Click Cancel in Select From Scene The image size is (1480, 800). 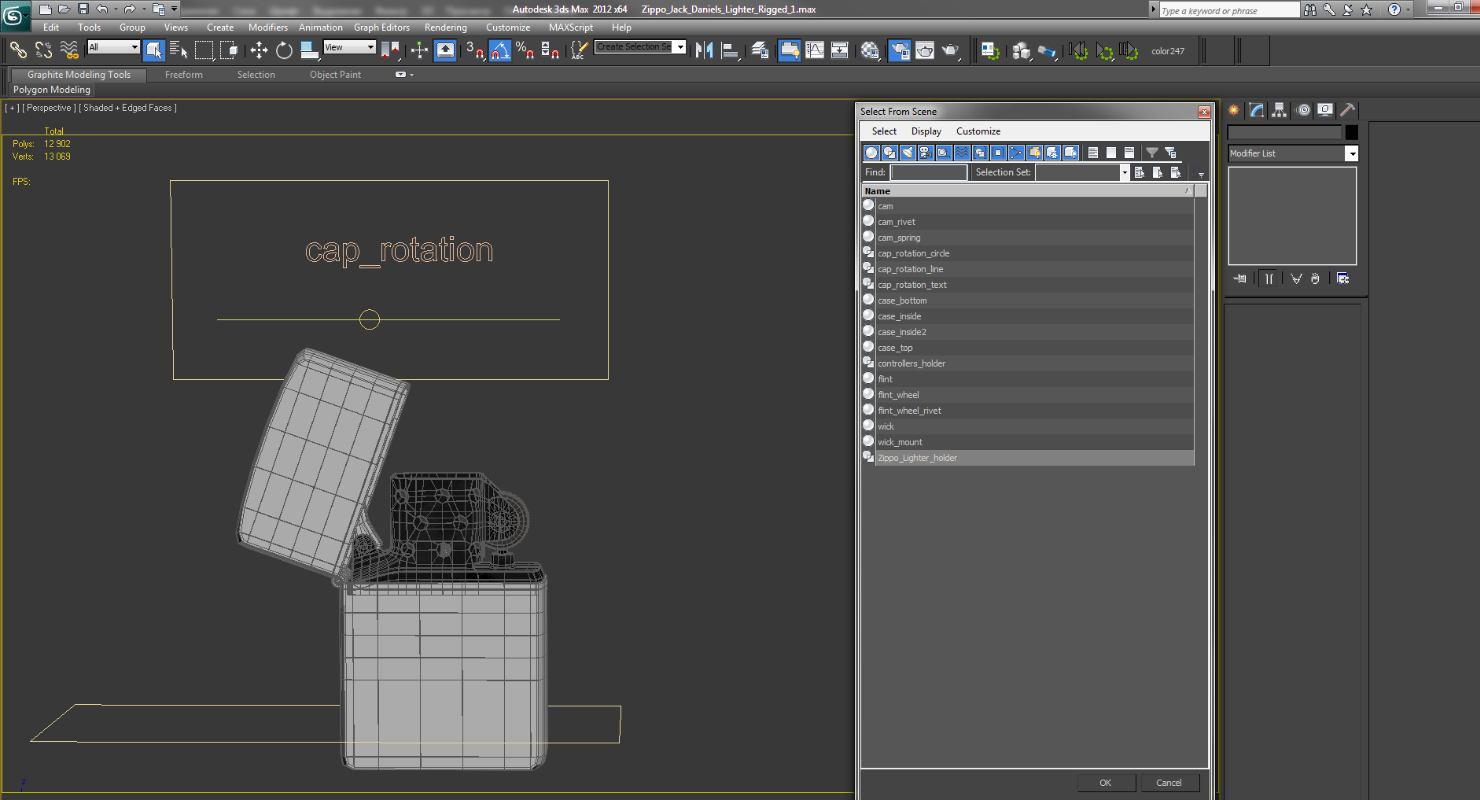(x=1168, y=783)
